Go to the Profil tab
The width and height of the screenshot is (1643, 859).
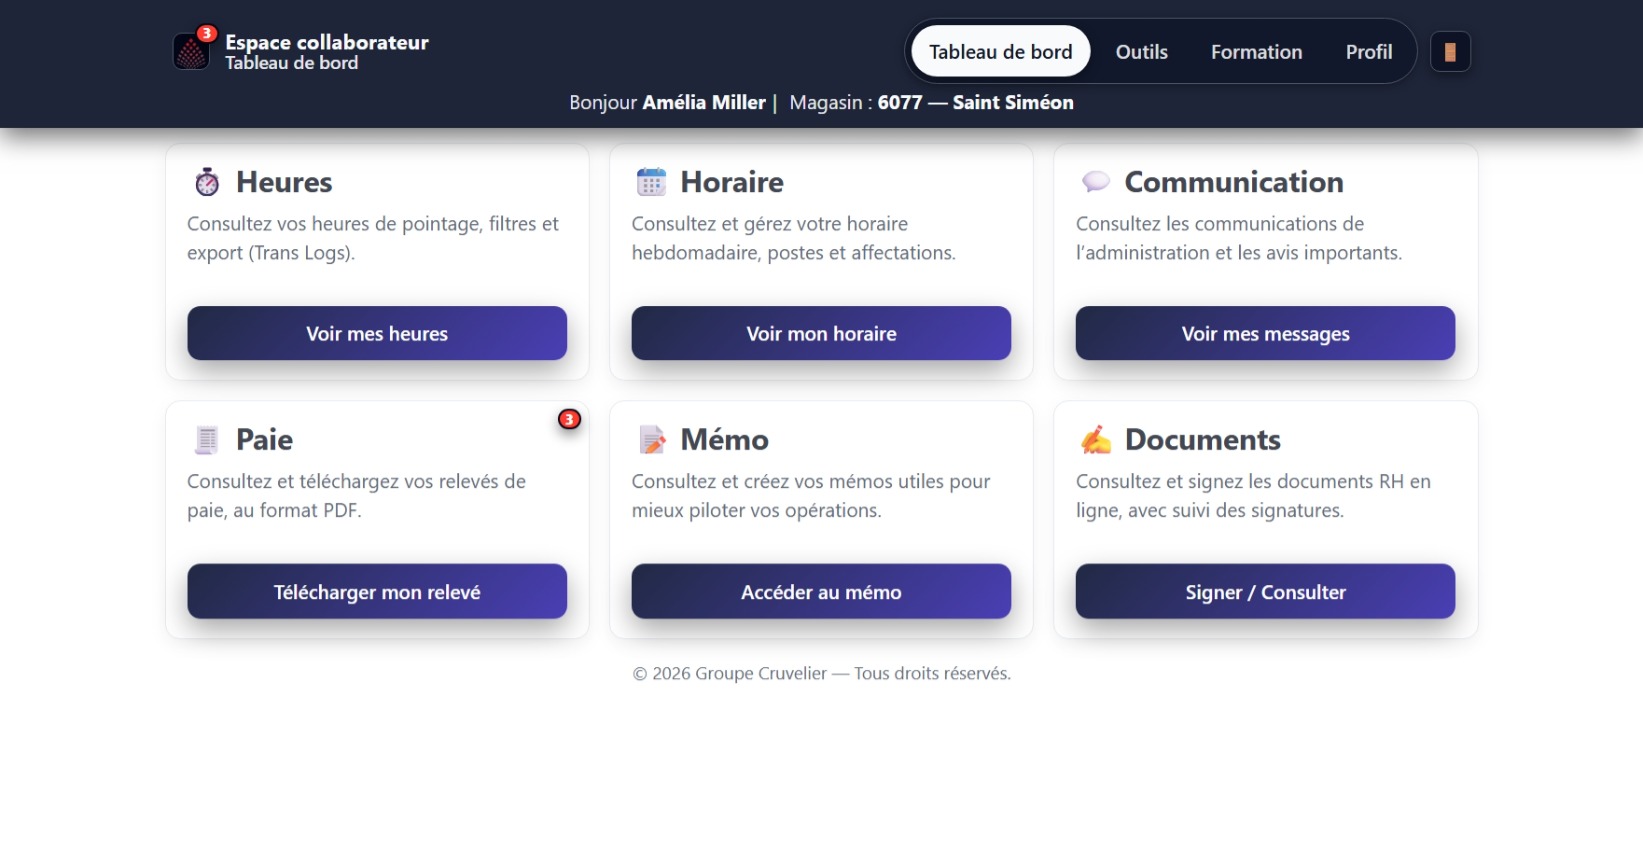1368,52
